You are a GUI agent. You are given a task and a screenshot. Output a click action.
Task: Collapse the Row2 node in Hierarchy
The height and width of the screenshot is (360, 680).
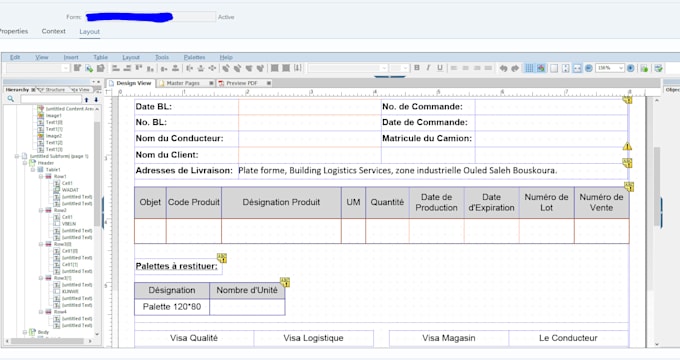[x=41, y=210]
